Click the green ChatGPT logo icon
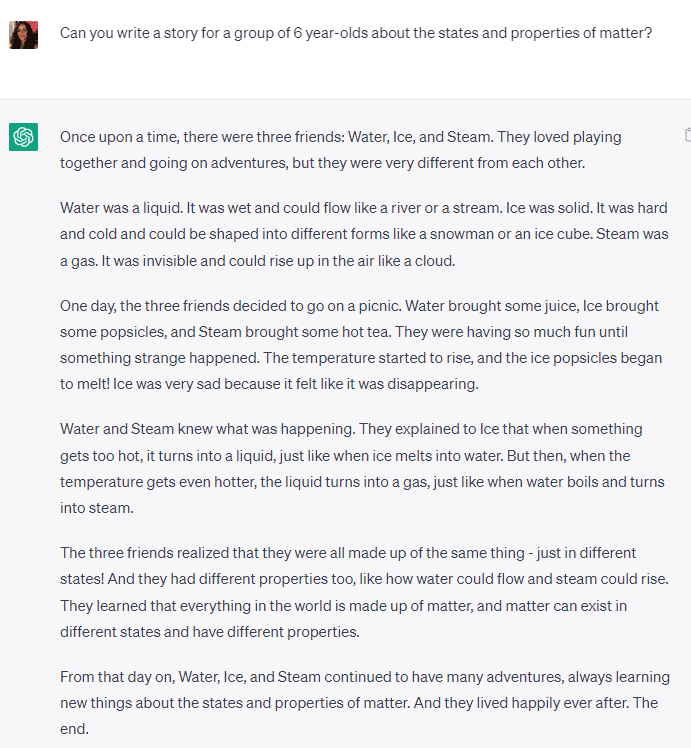 (23, 137)
